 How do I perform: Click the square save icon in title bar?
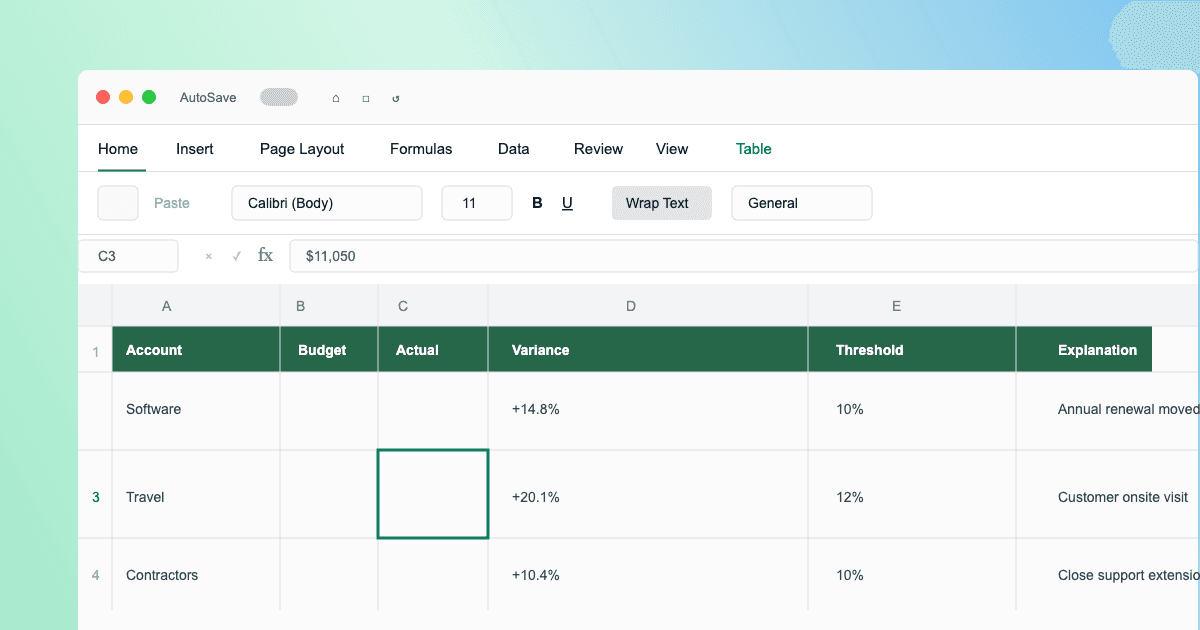coord(366,98)
